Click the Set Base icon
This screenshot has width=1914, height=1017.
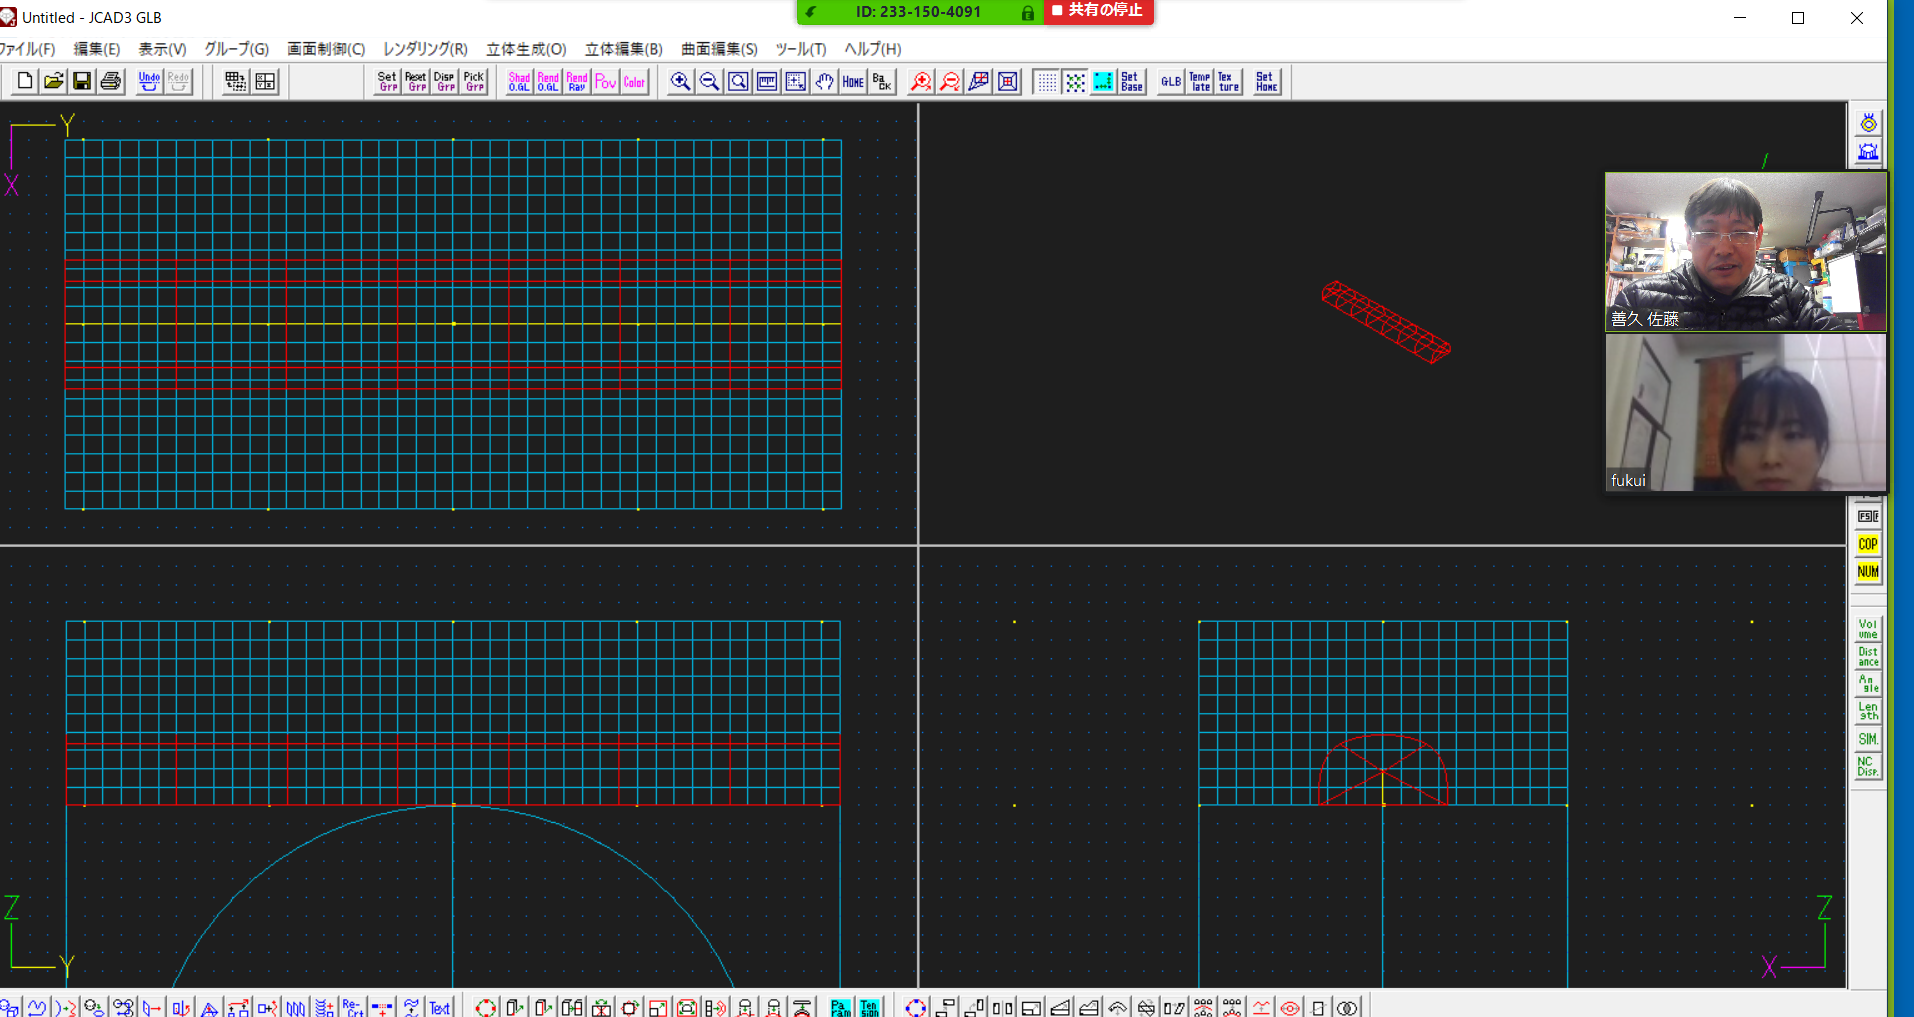point(1132,82)
